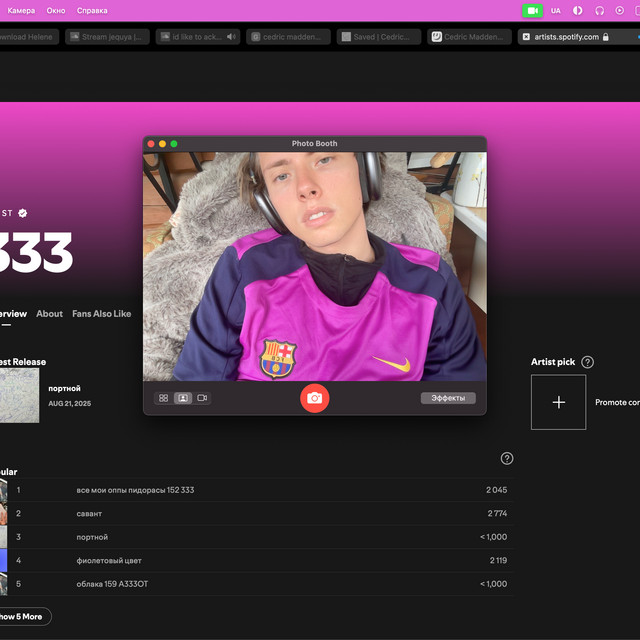The image size is (640, 640).
Task: Open the headphones icon in menu bar
Action: (599, 10)
